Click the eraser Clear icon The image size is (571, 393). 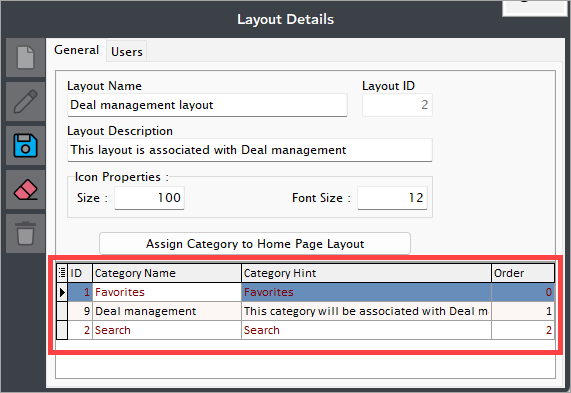point(25,189)
